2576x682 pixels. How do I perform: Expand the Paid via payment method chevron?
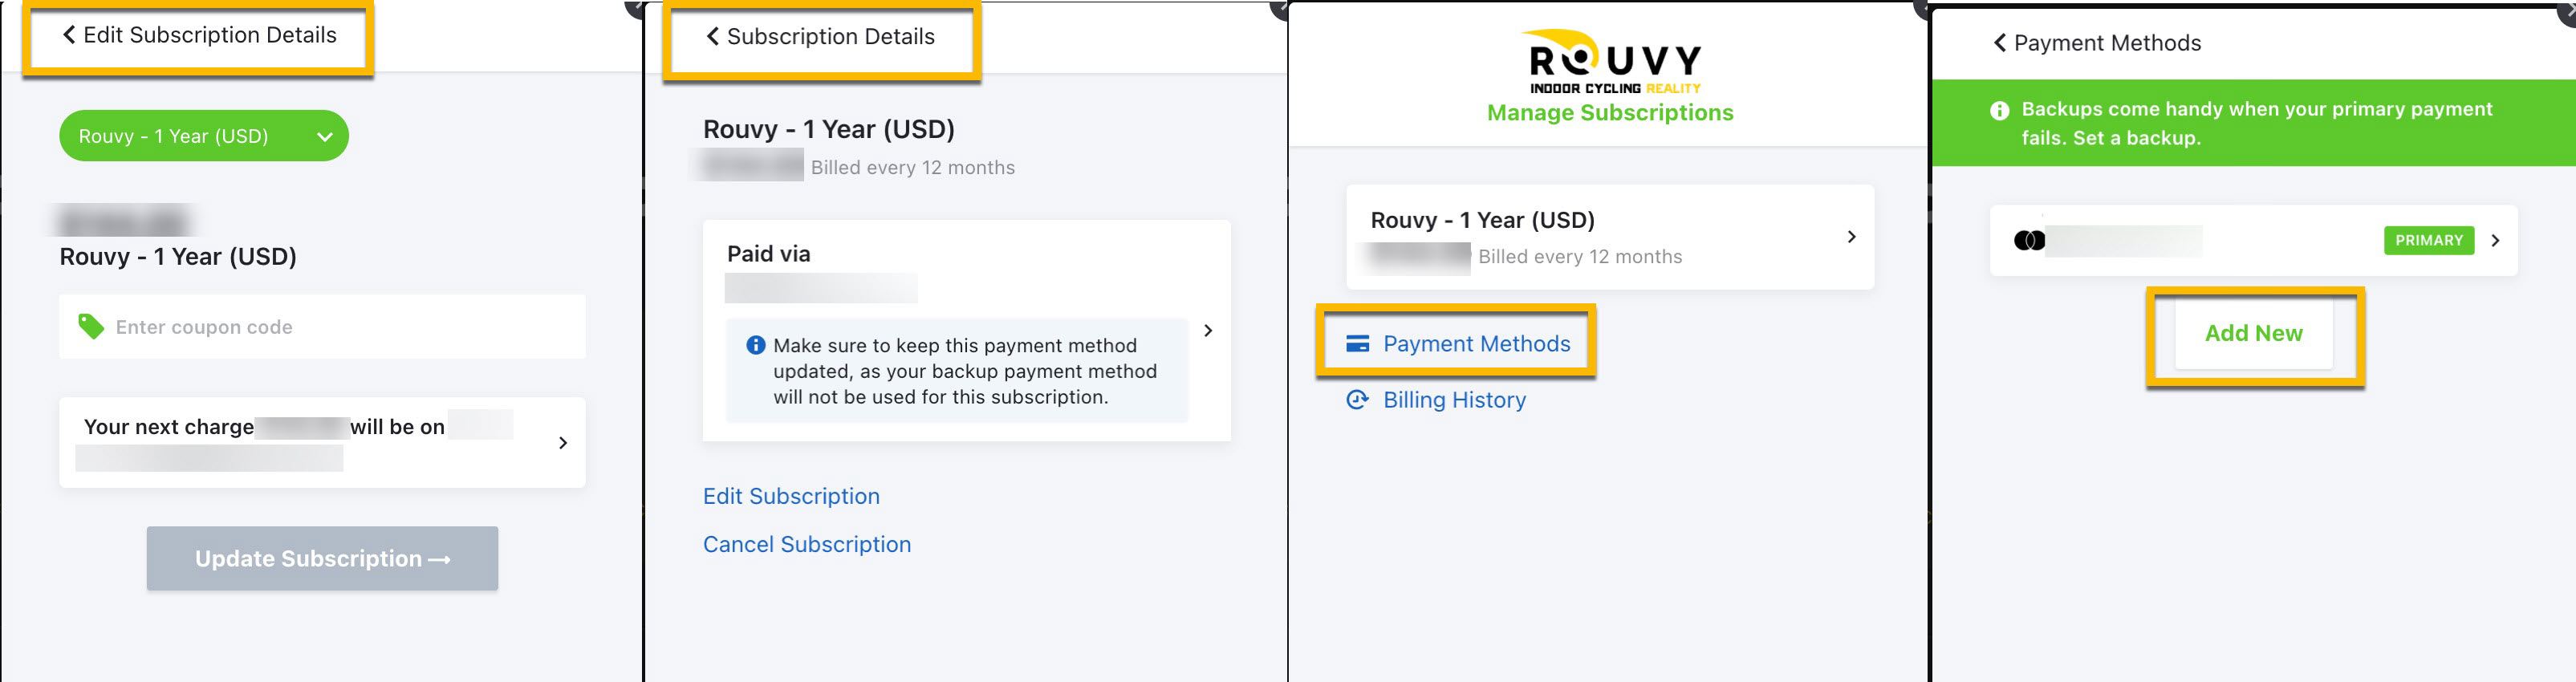(1208, 331)
